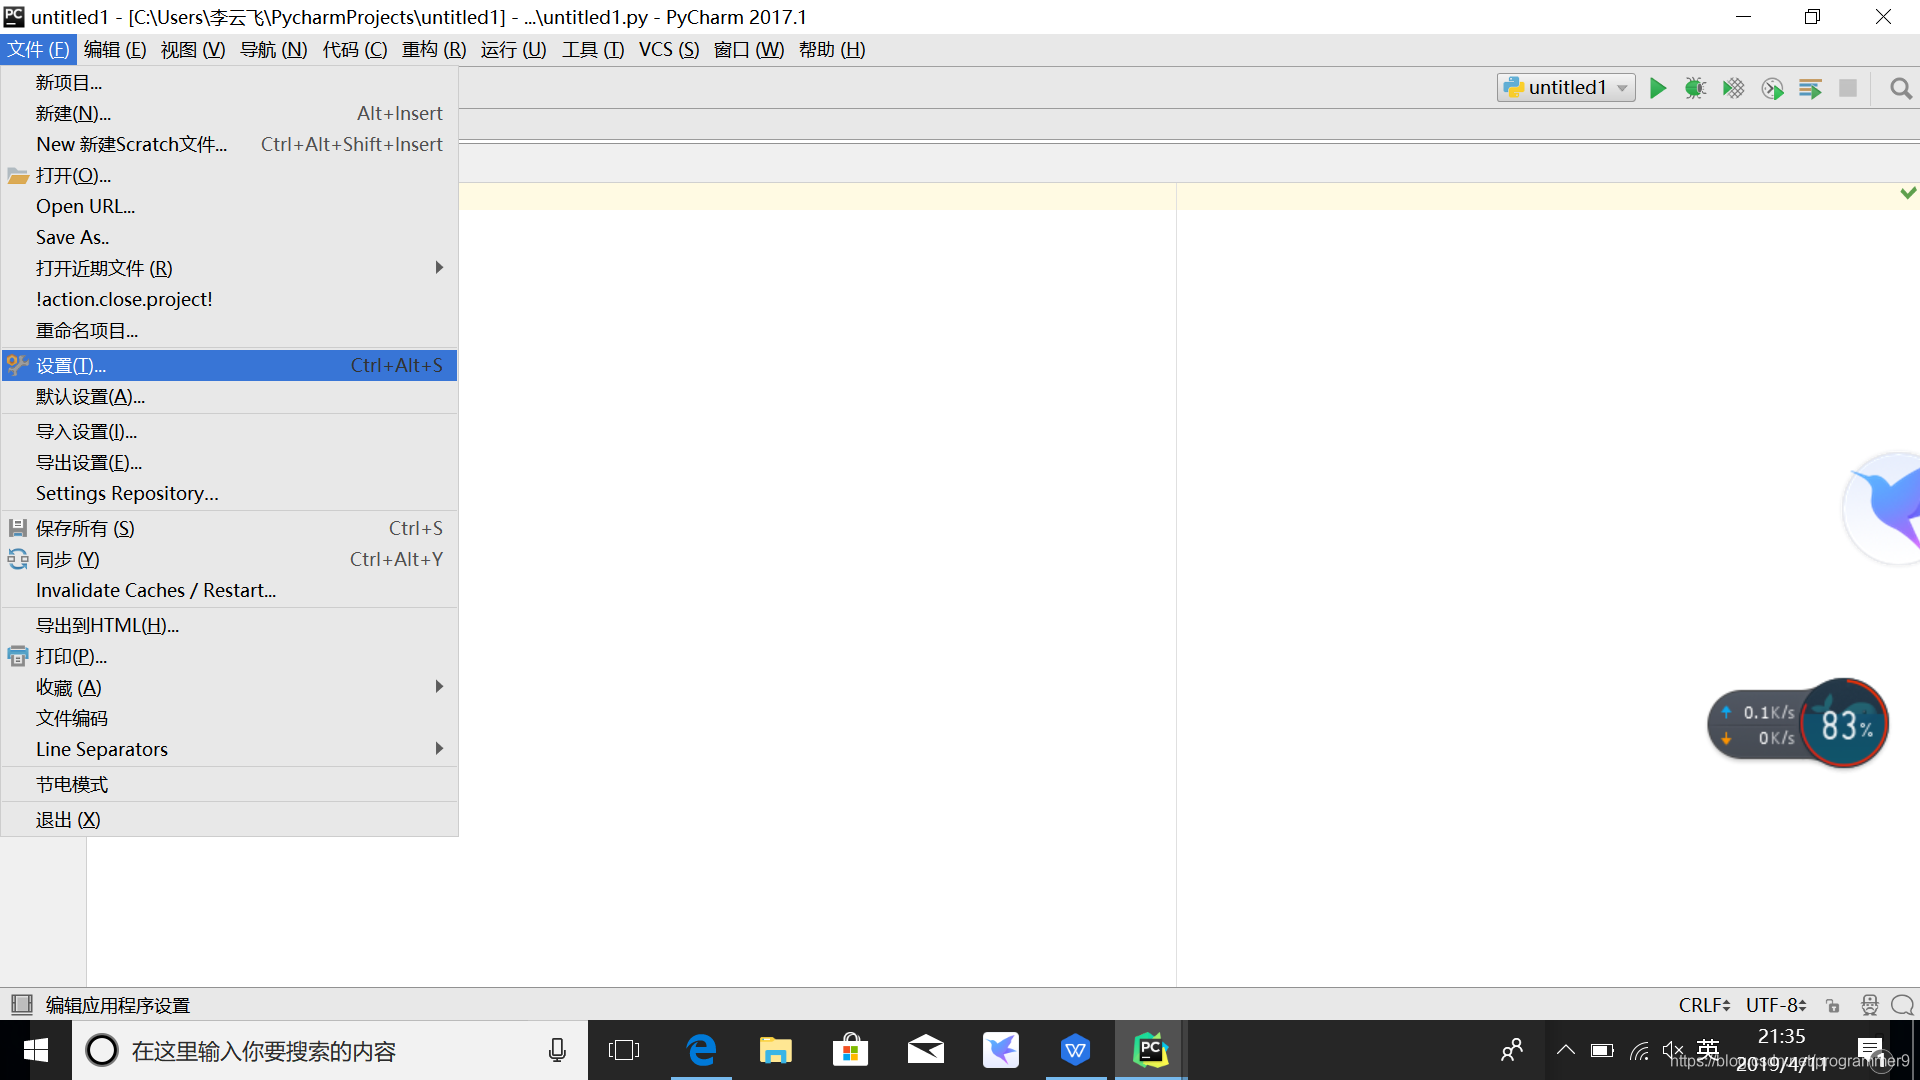Open the 帮助 (H) menu
1920x1080 pixels.
click(x=832, y=49)
